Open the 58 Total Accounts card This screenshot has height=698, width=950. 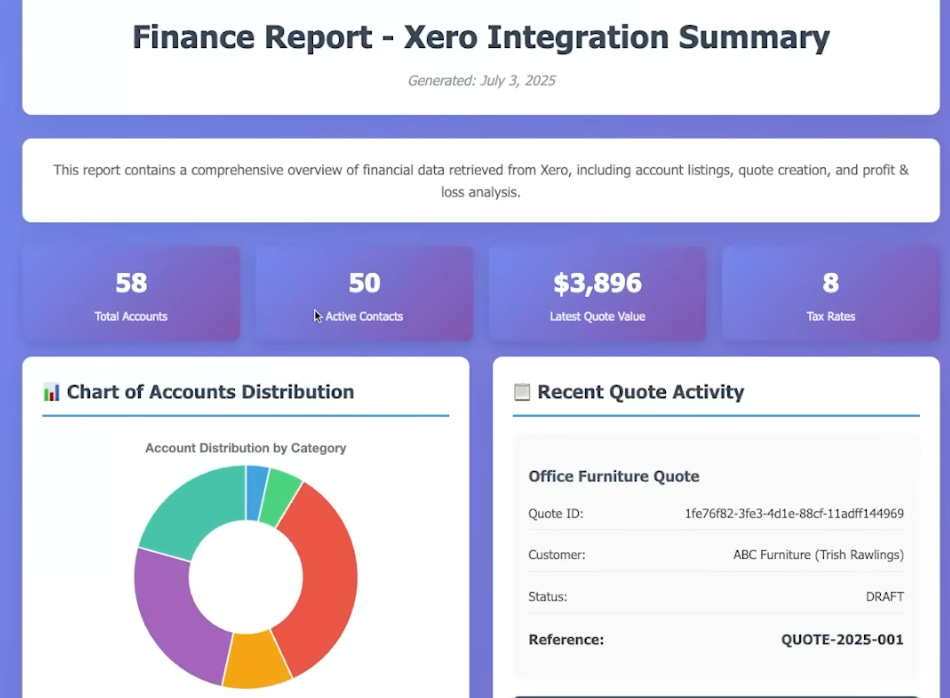pos(131,293)
